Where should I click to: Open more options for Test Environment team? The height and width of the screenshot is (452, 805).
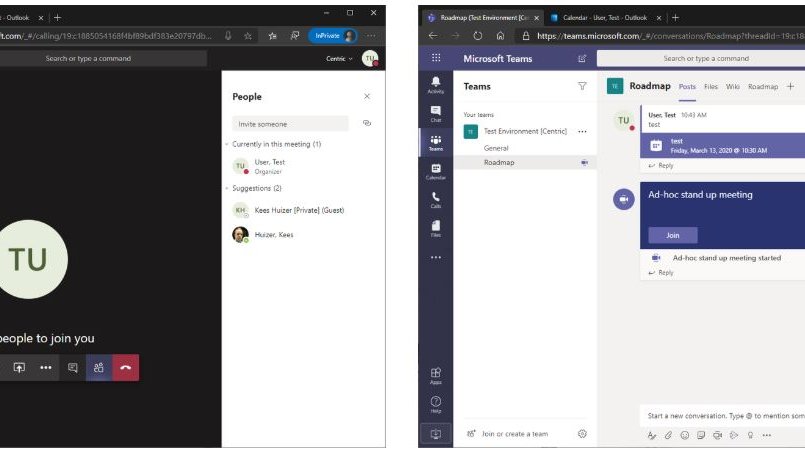click(582, 131)
